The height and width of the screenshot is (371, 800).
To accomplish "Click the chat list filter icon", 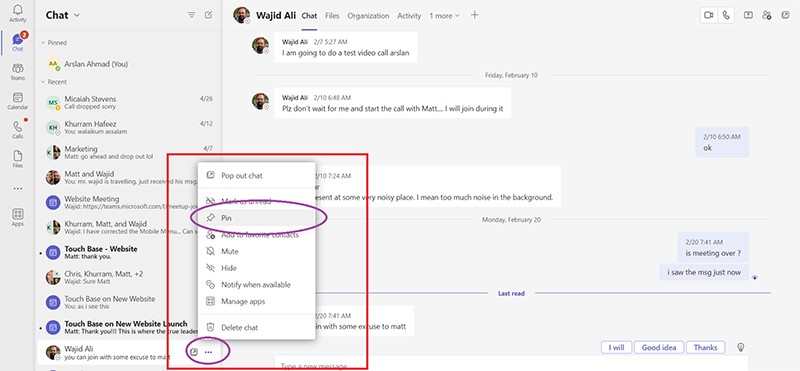I will [x=192, y=15].
